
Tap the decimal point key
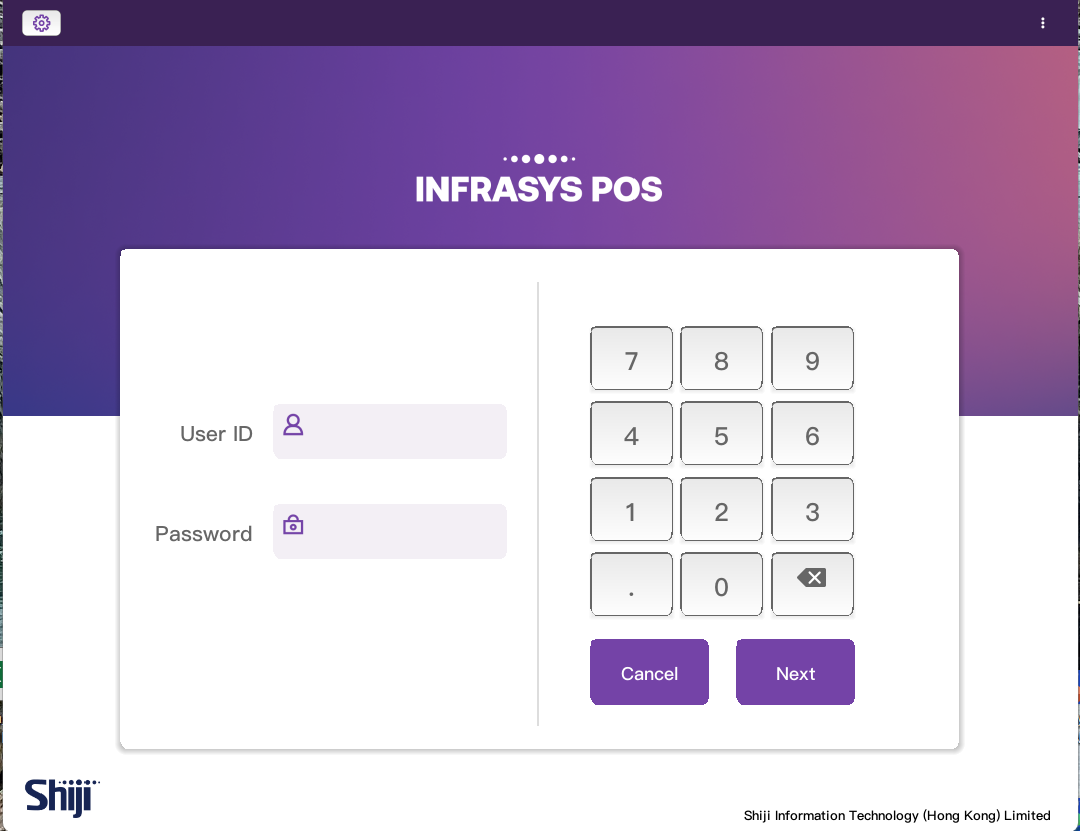[x=631, y=585]
